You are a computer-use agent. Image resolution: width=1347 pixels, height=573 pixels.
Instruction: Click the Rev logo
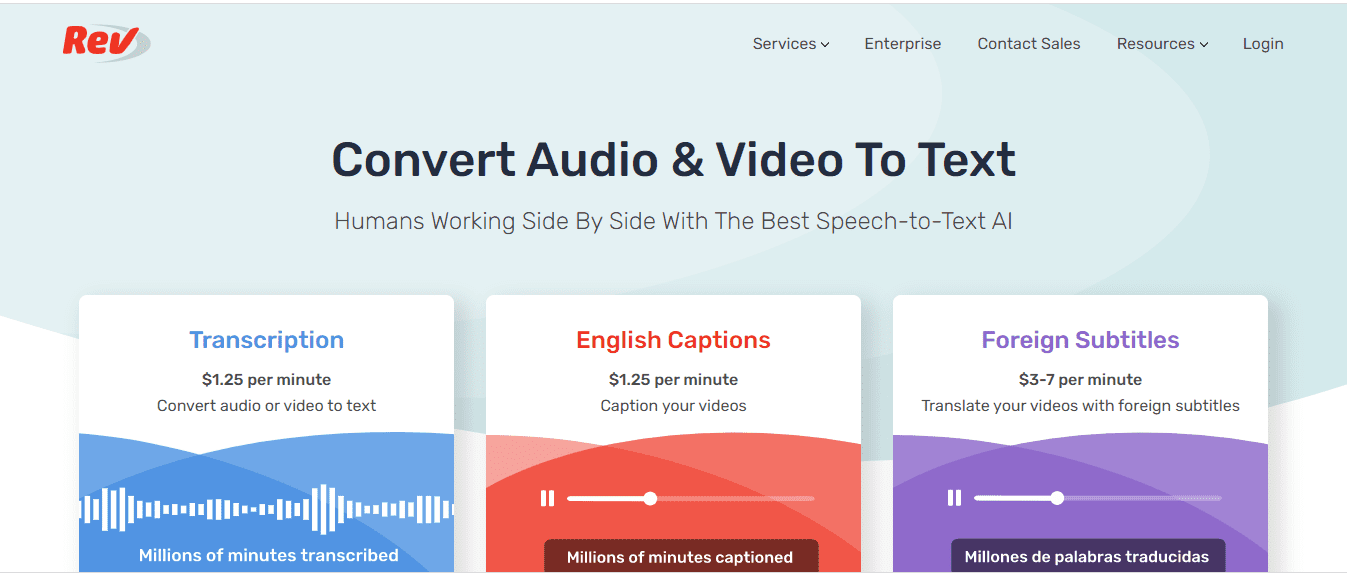(105, 42)
